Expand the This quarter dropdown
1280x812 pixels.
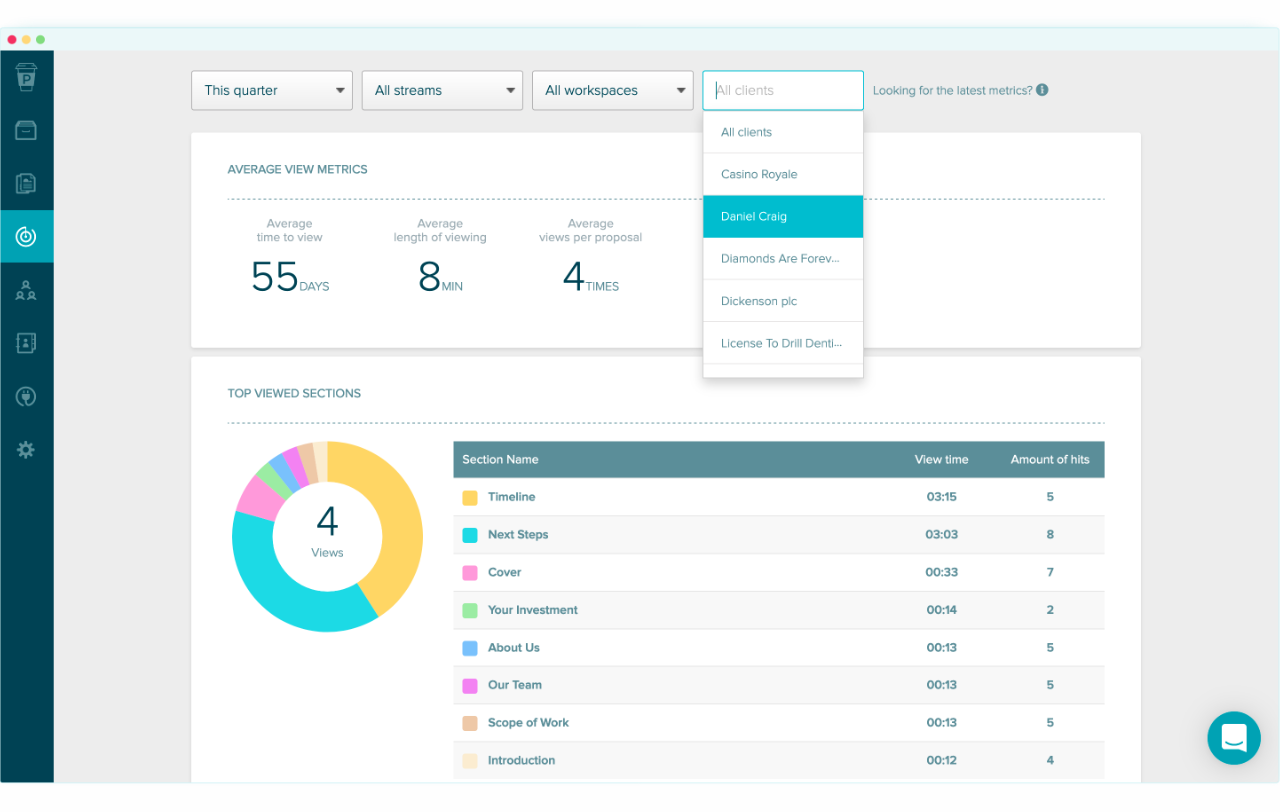tap(271, 90)
